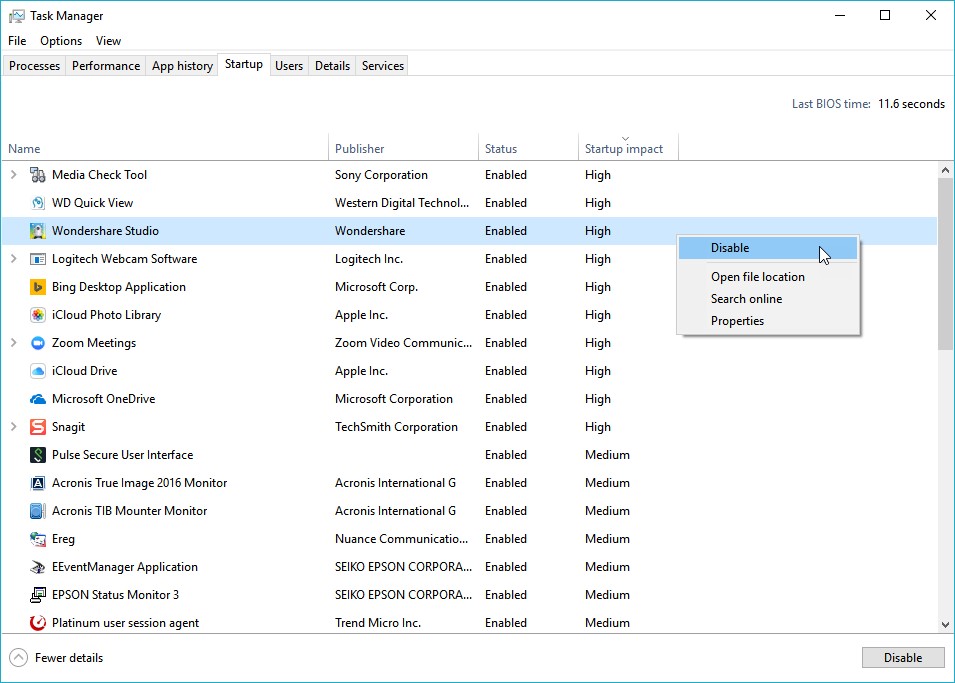The image size is (955, 683).
Task: Switch to the Performance tab
Action: (106, 66)
